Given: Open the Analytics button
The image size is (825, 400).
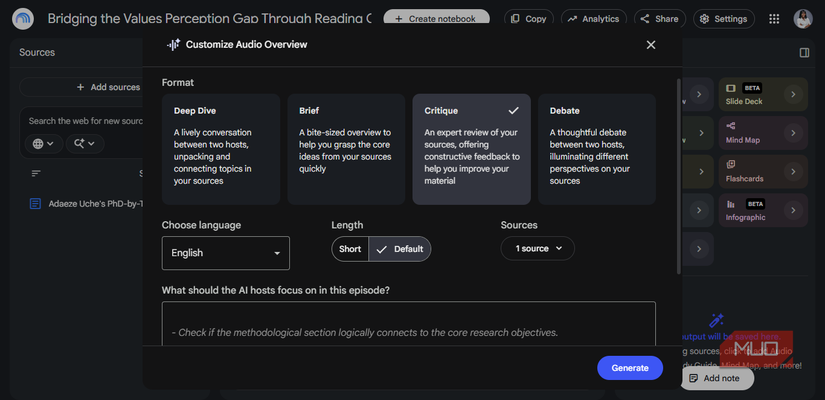Looking at the screenshot, I should 593,19.
